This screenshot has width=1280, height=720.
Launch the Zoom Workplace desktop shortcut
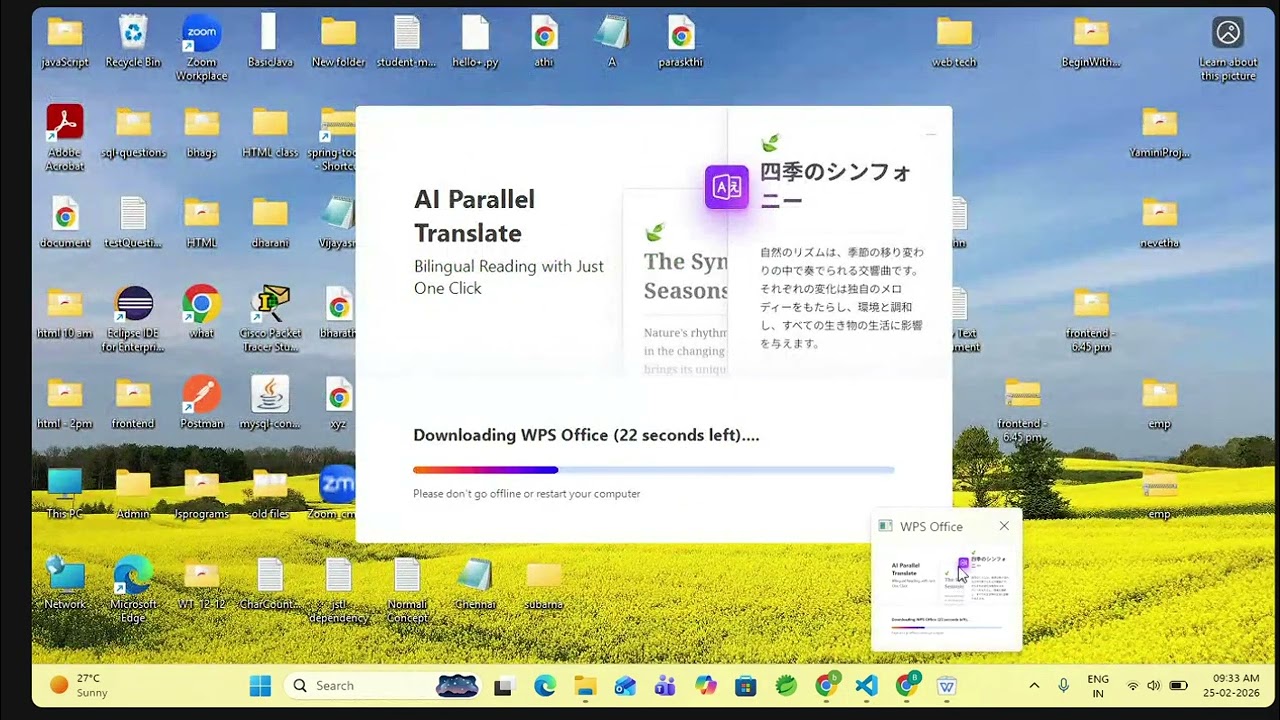(201, 48)
